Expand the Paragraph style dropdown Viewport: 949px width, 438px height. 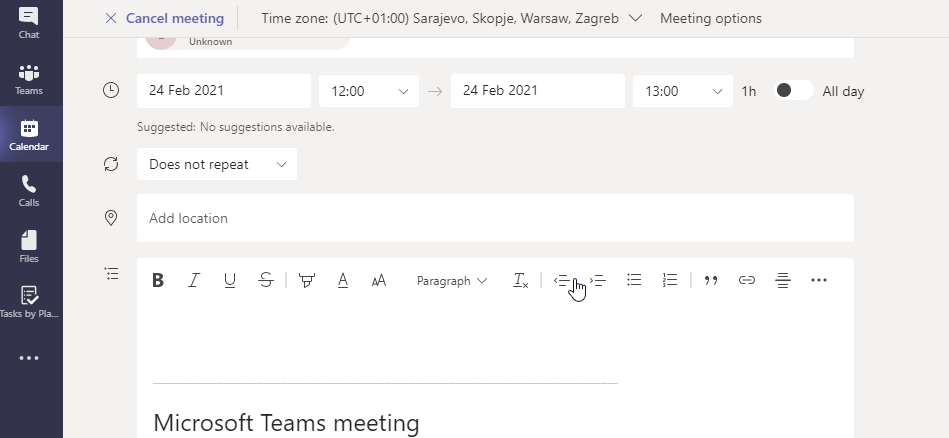point(452,281)
